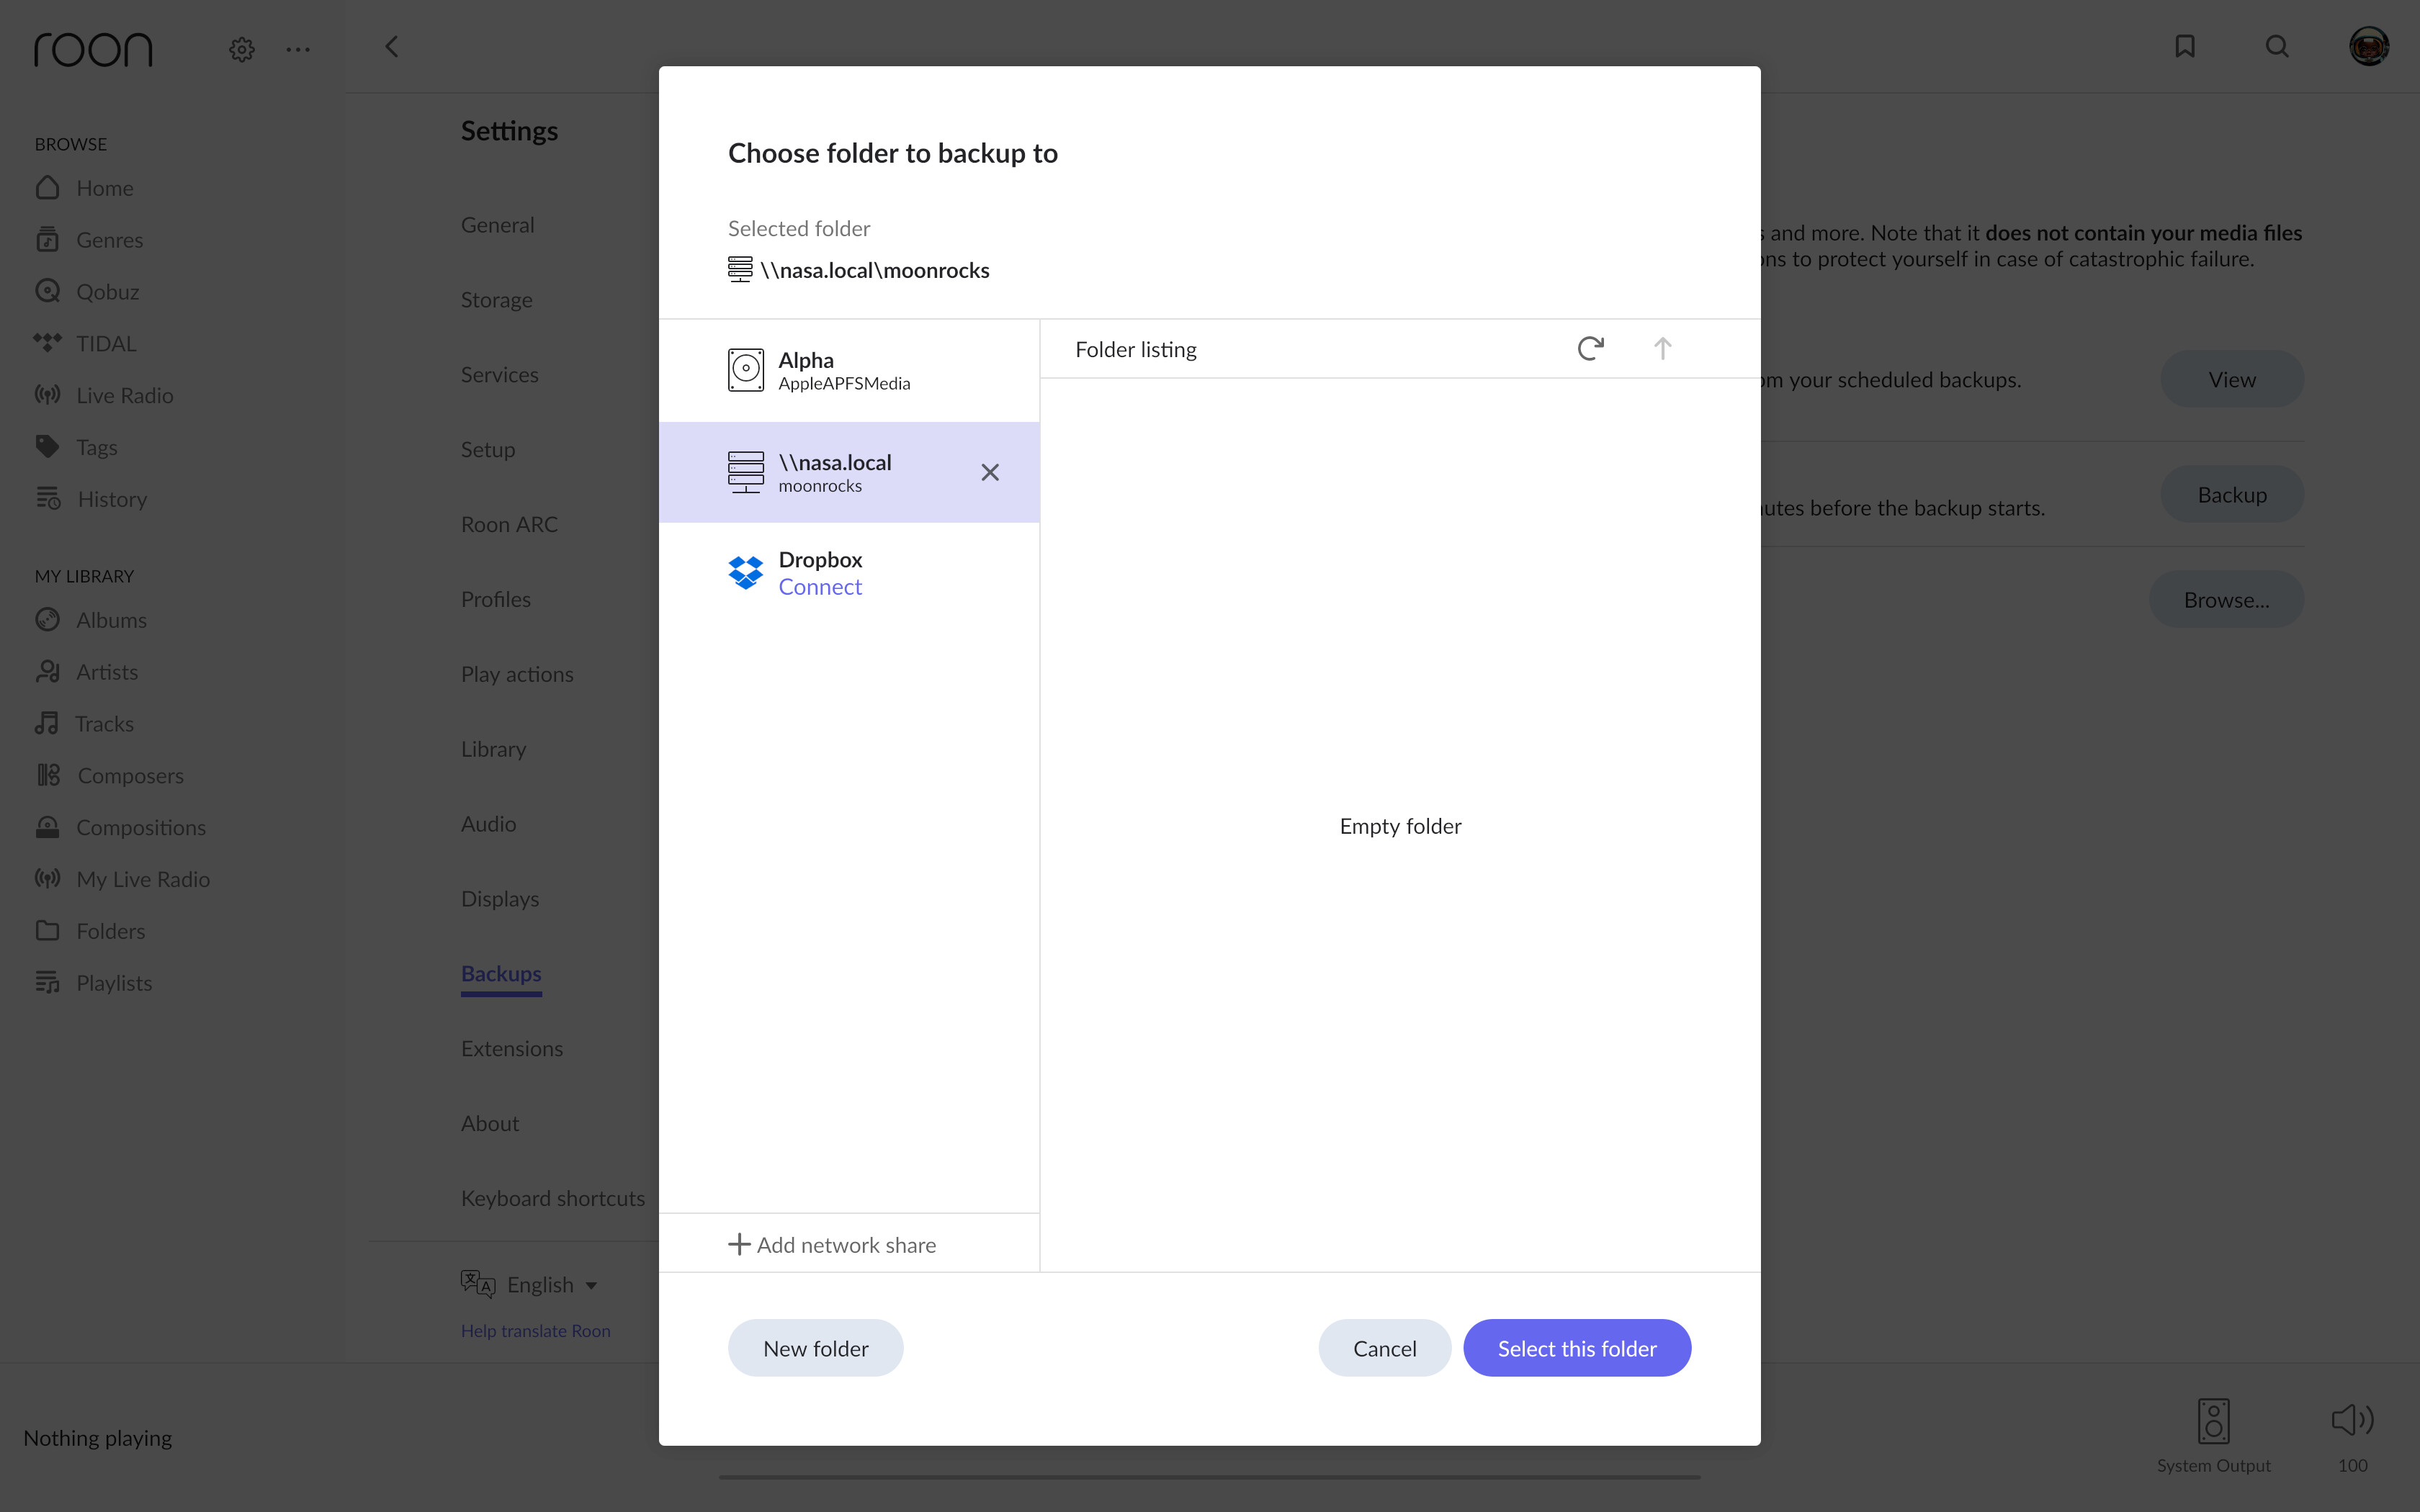Click the Dropbox logo entry
Screen dimensions: 2420x1512
click(x=745, y=573)
